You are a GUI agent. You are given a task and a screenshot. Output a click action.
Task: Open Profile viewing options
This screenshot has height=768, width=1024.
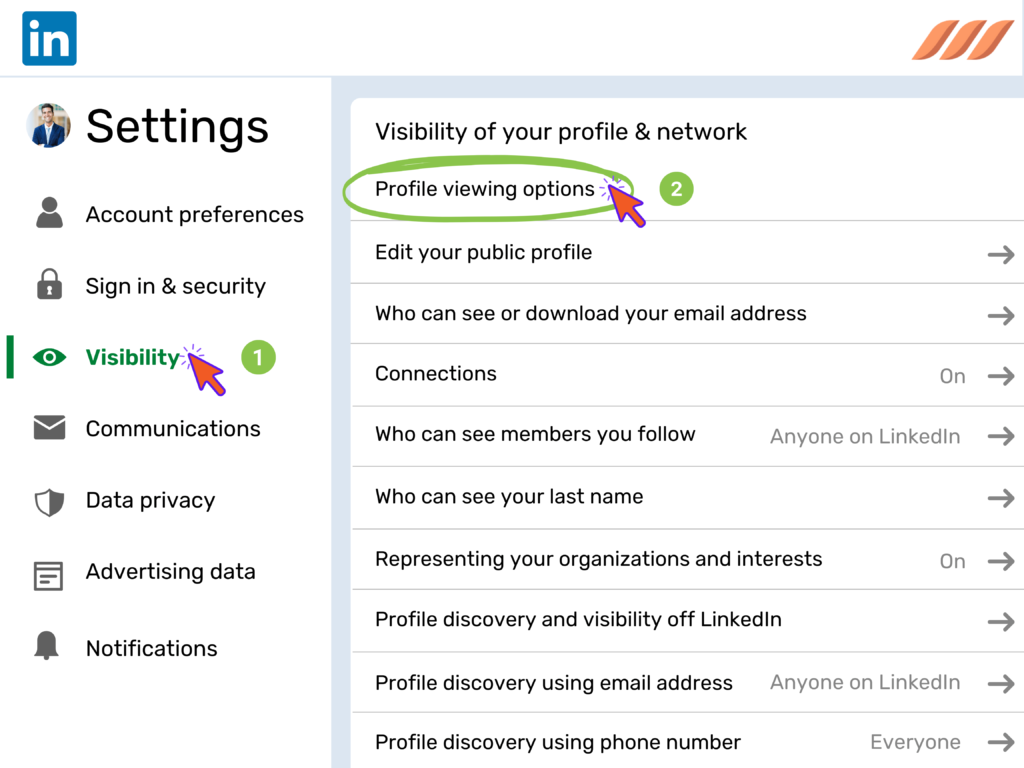coord(484,188)
